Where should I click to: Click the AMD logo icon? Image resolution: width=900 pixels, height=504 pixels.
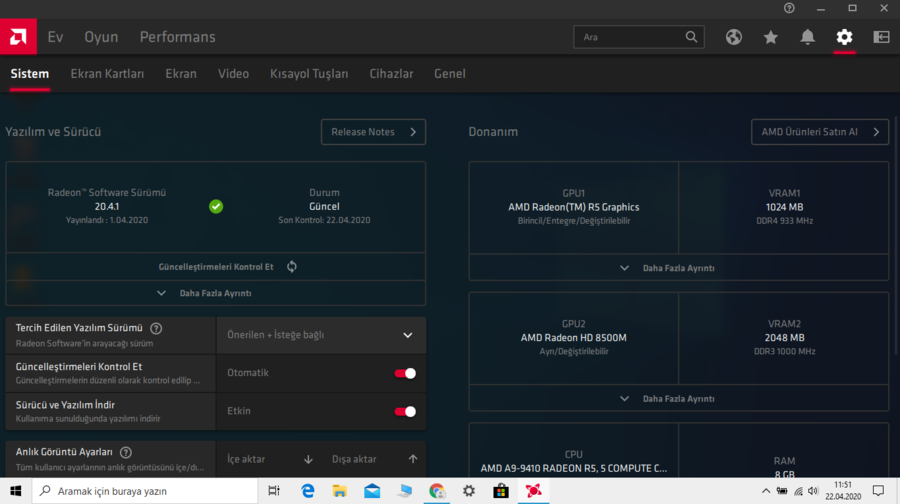[x=18, y=37]
